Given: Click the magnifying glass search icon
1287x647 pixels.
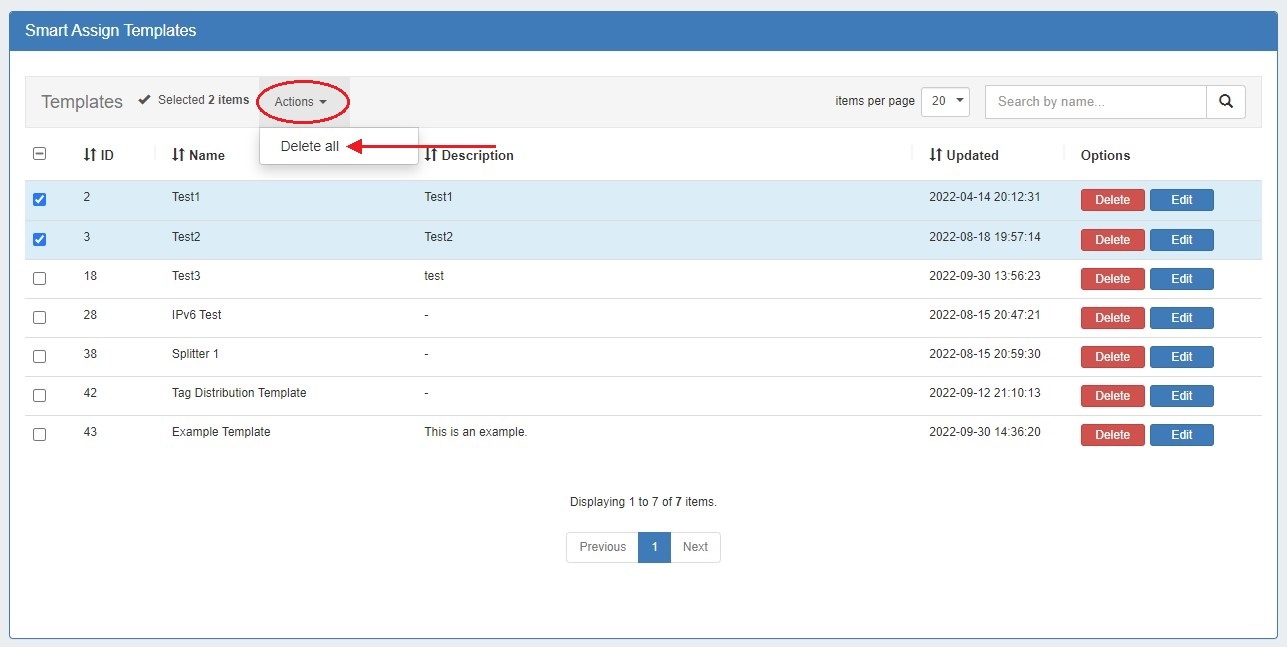Looking at the screenshot, I should (1225, 101).
